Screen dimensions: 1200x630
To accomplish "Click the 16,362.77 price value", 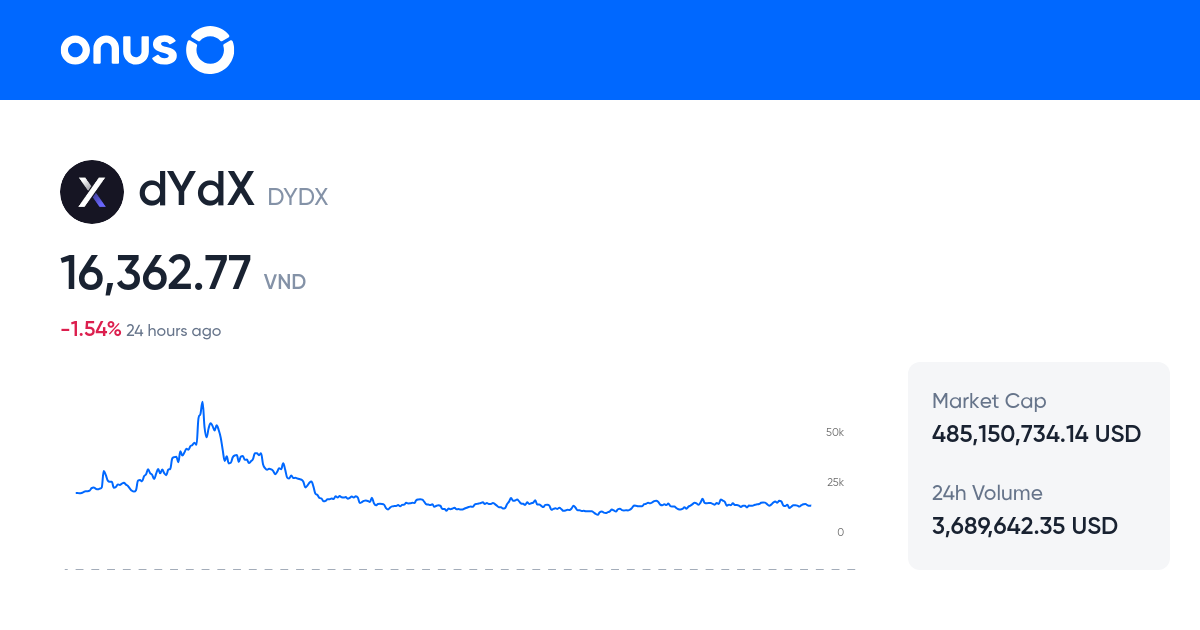I will pos(156,273).
